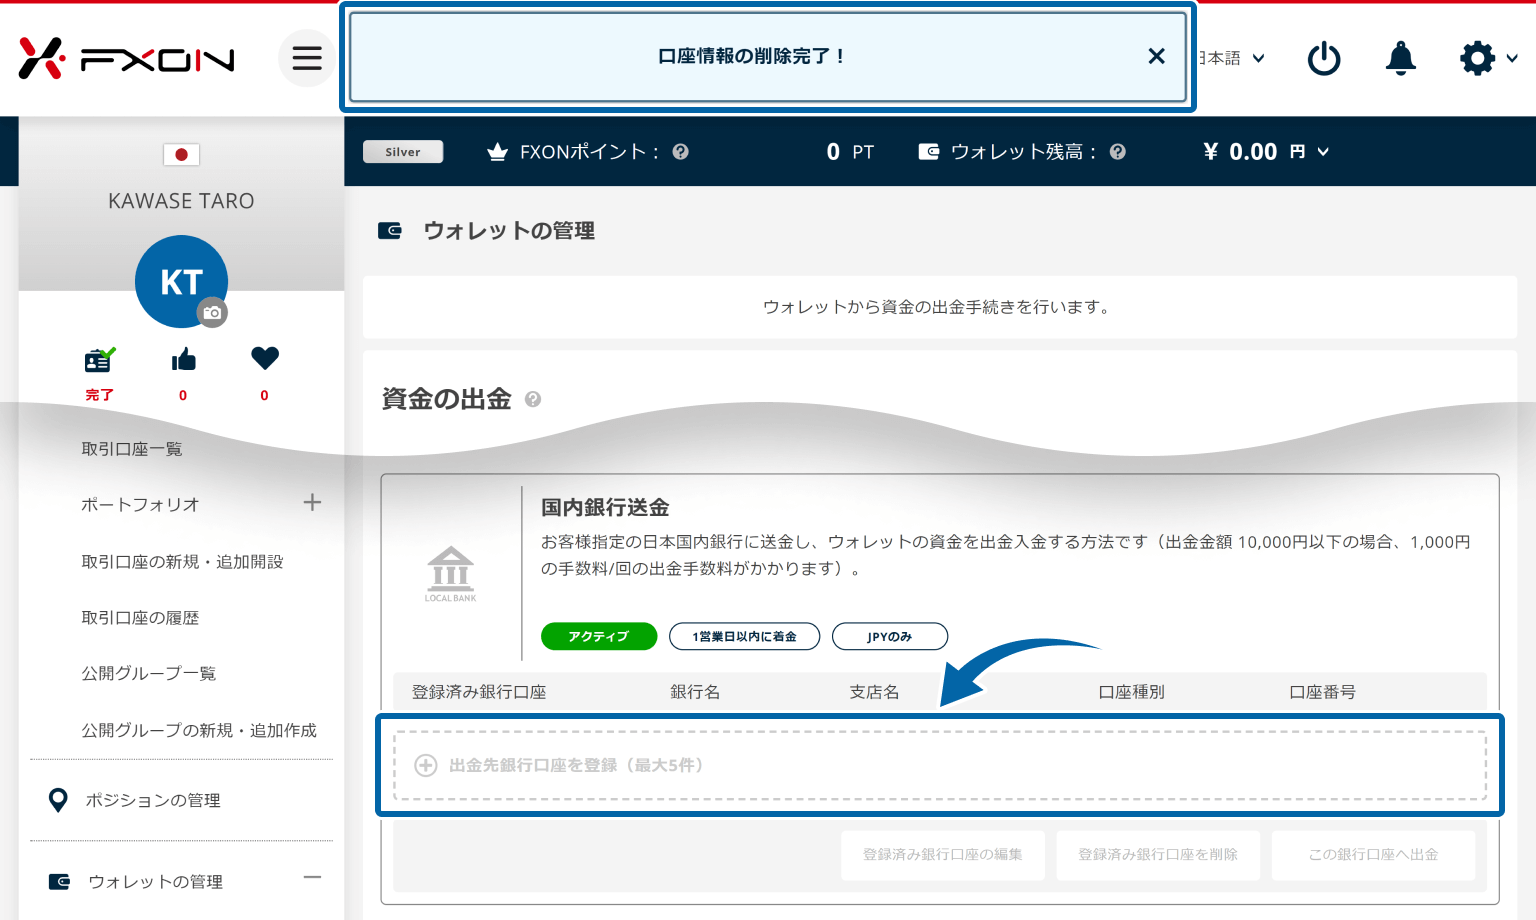1536x920 pixels.
Task: Open 取引口座の履歴
Action: click(x=140, y=618)
